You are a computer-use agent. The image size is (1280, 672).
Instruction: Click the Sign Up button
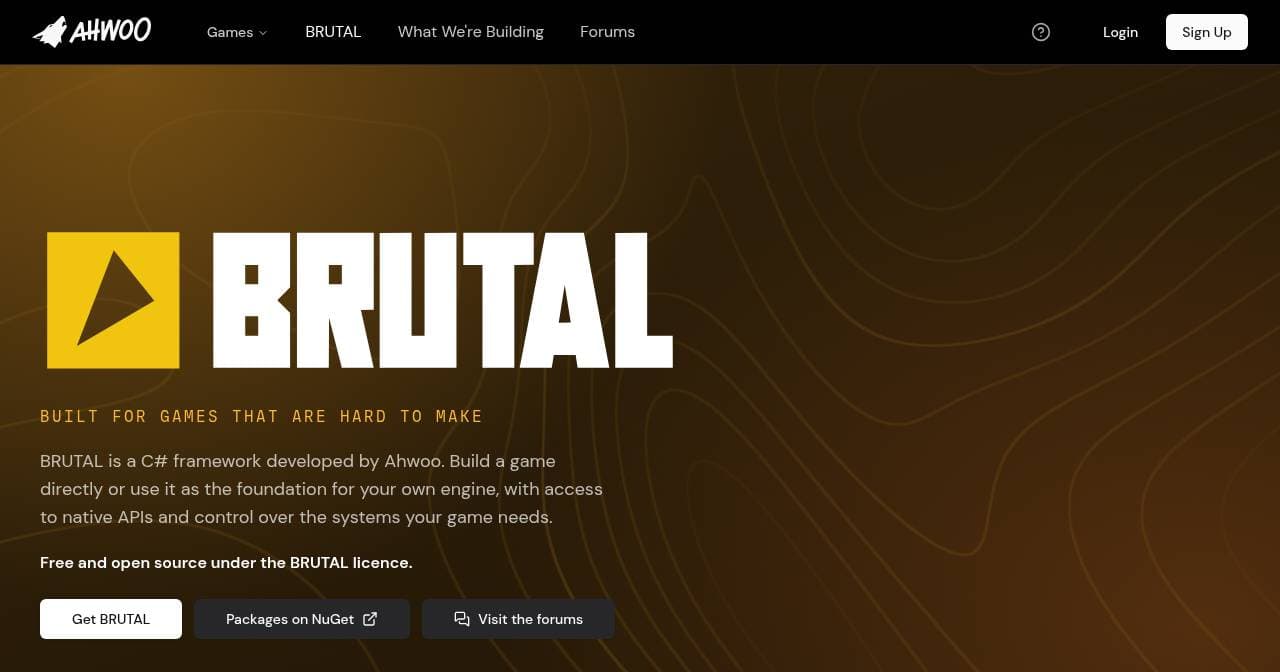point(1207,32)
